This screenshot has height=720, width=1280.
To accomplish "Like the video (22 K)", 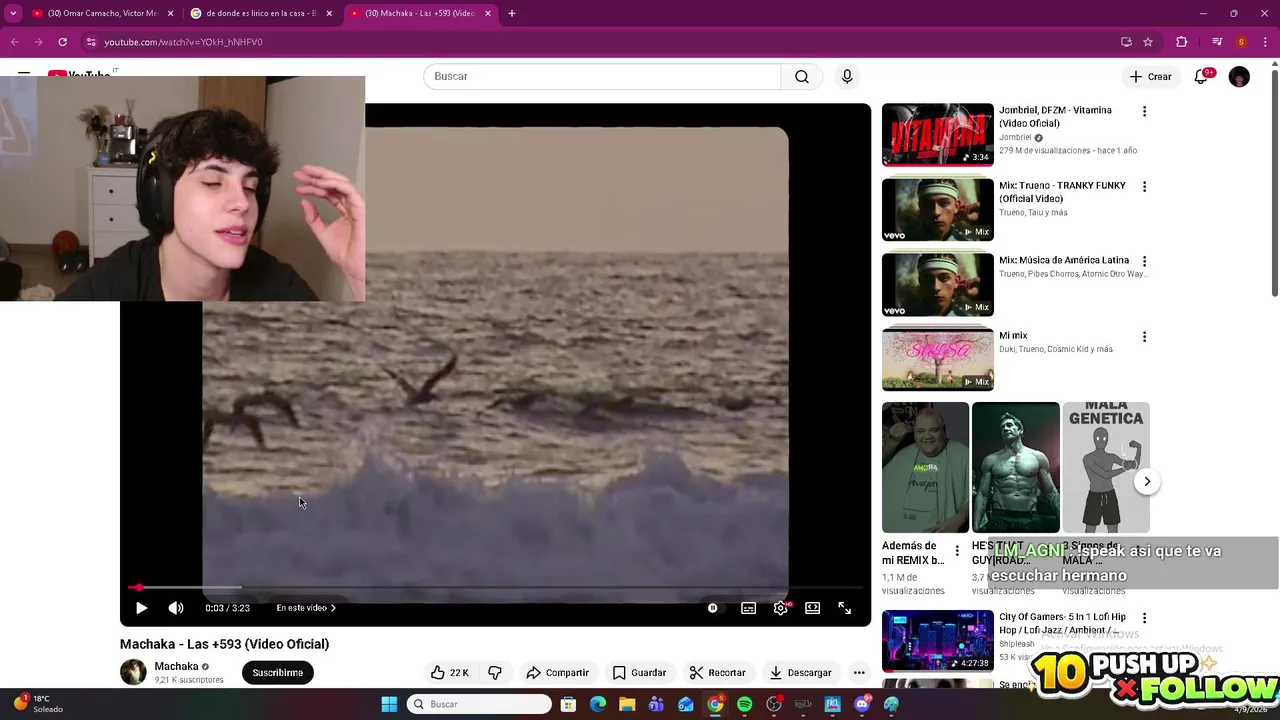I will 449,672.
